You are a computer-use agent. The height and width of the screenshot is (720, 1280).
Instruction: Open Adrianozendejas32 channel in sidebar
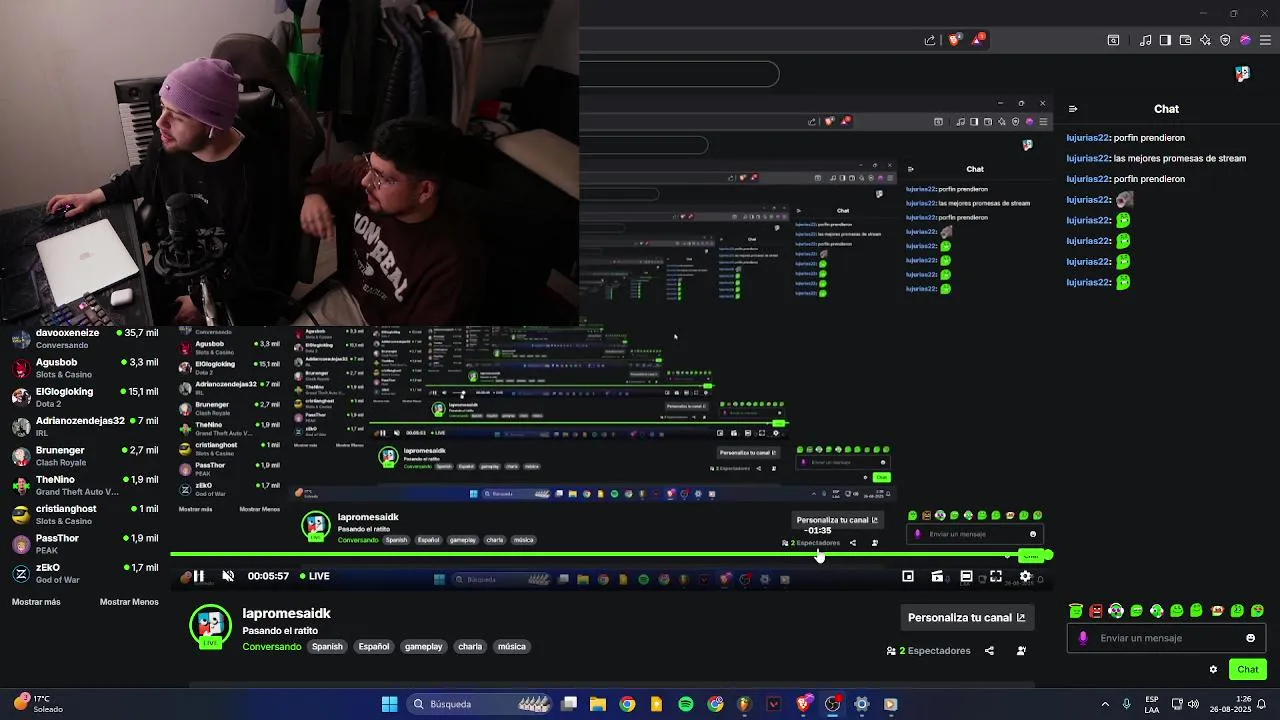click(x=85, y=426)
